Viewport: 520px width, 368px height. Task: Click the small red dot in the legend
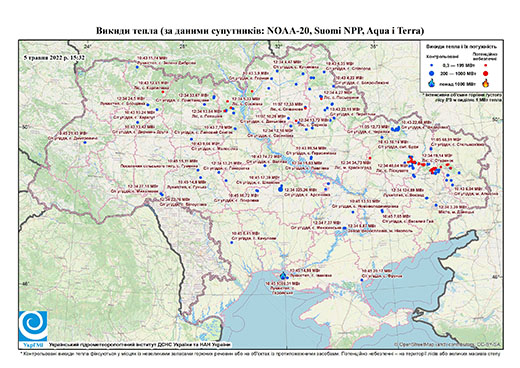[x=486, y=65]
